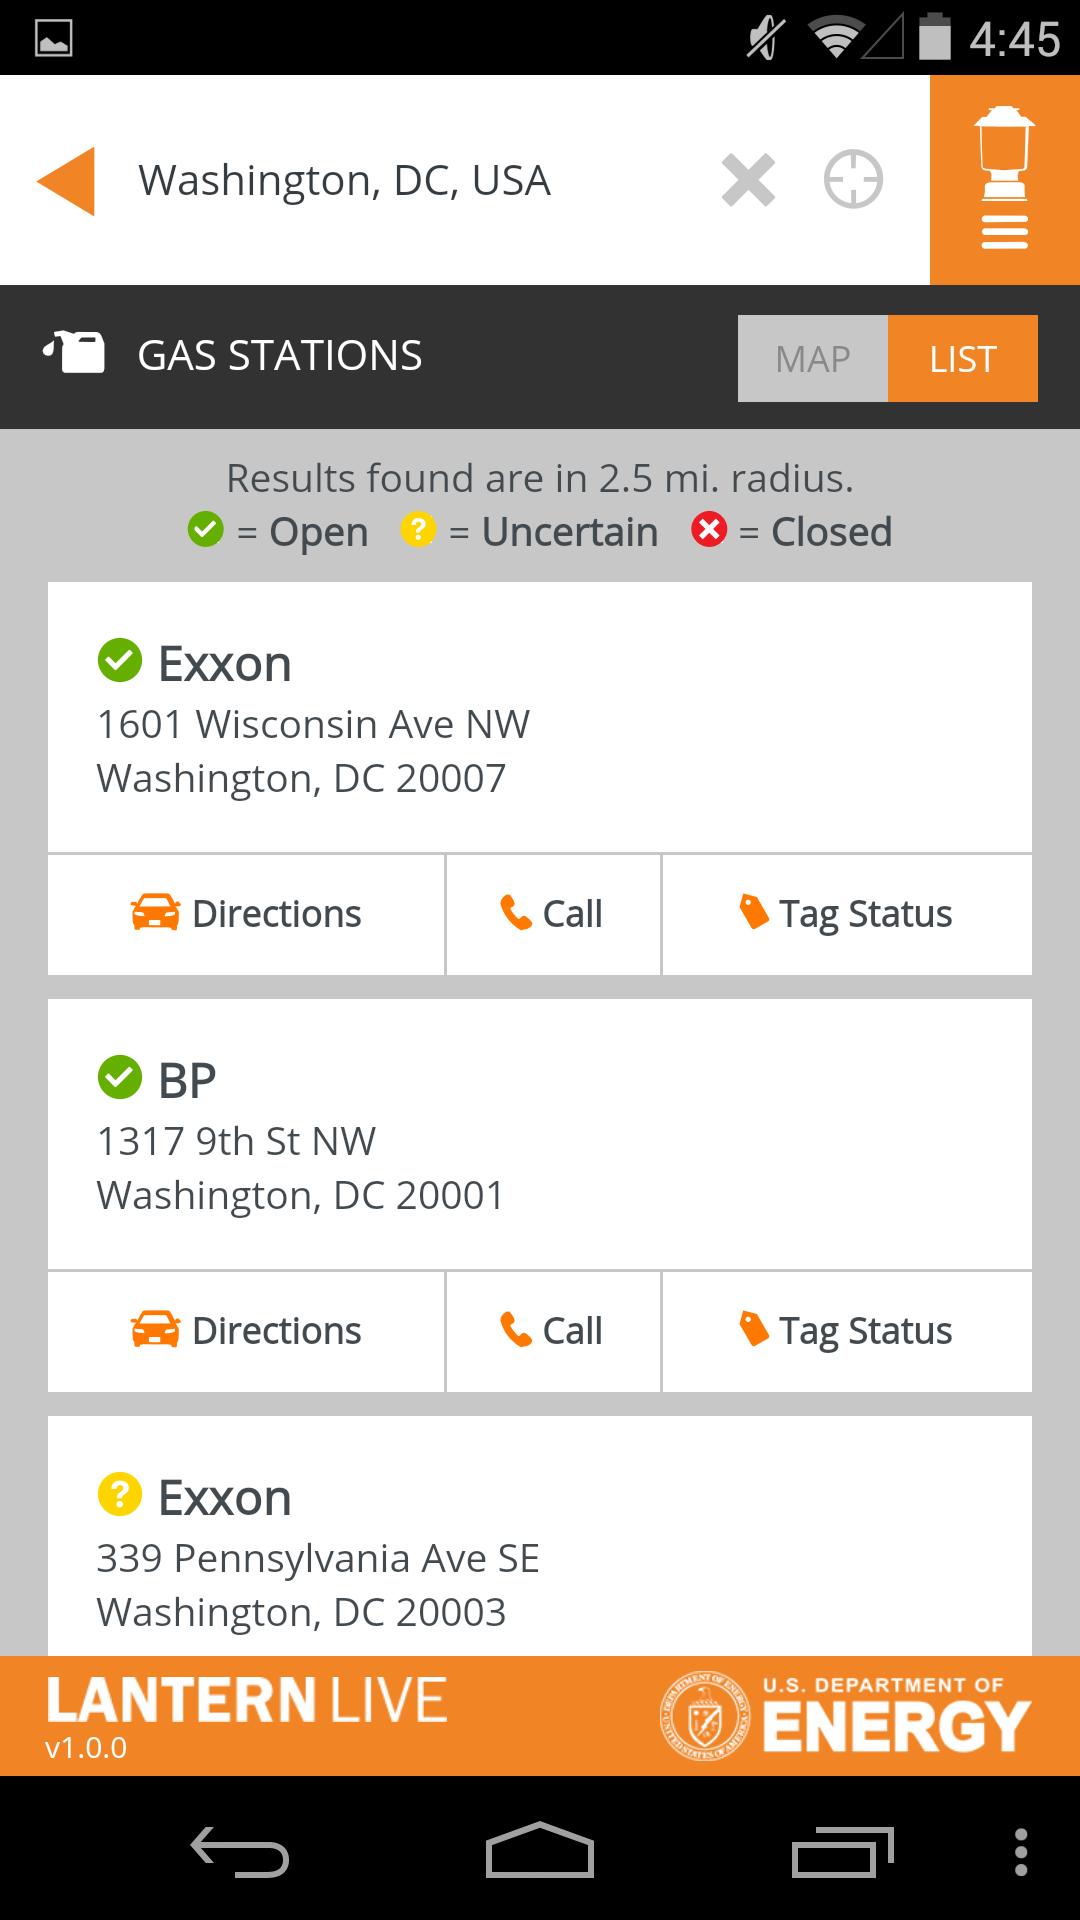Open the Android overflow menu dots
1080x1920 pixels.
coord(1020,1852)
